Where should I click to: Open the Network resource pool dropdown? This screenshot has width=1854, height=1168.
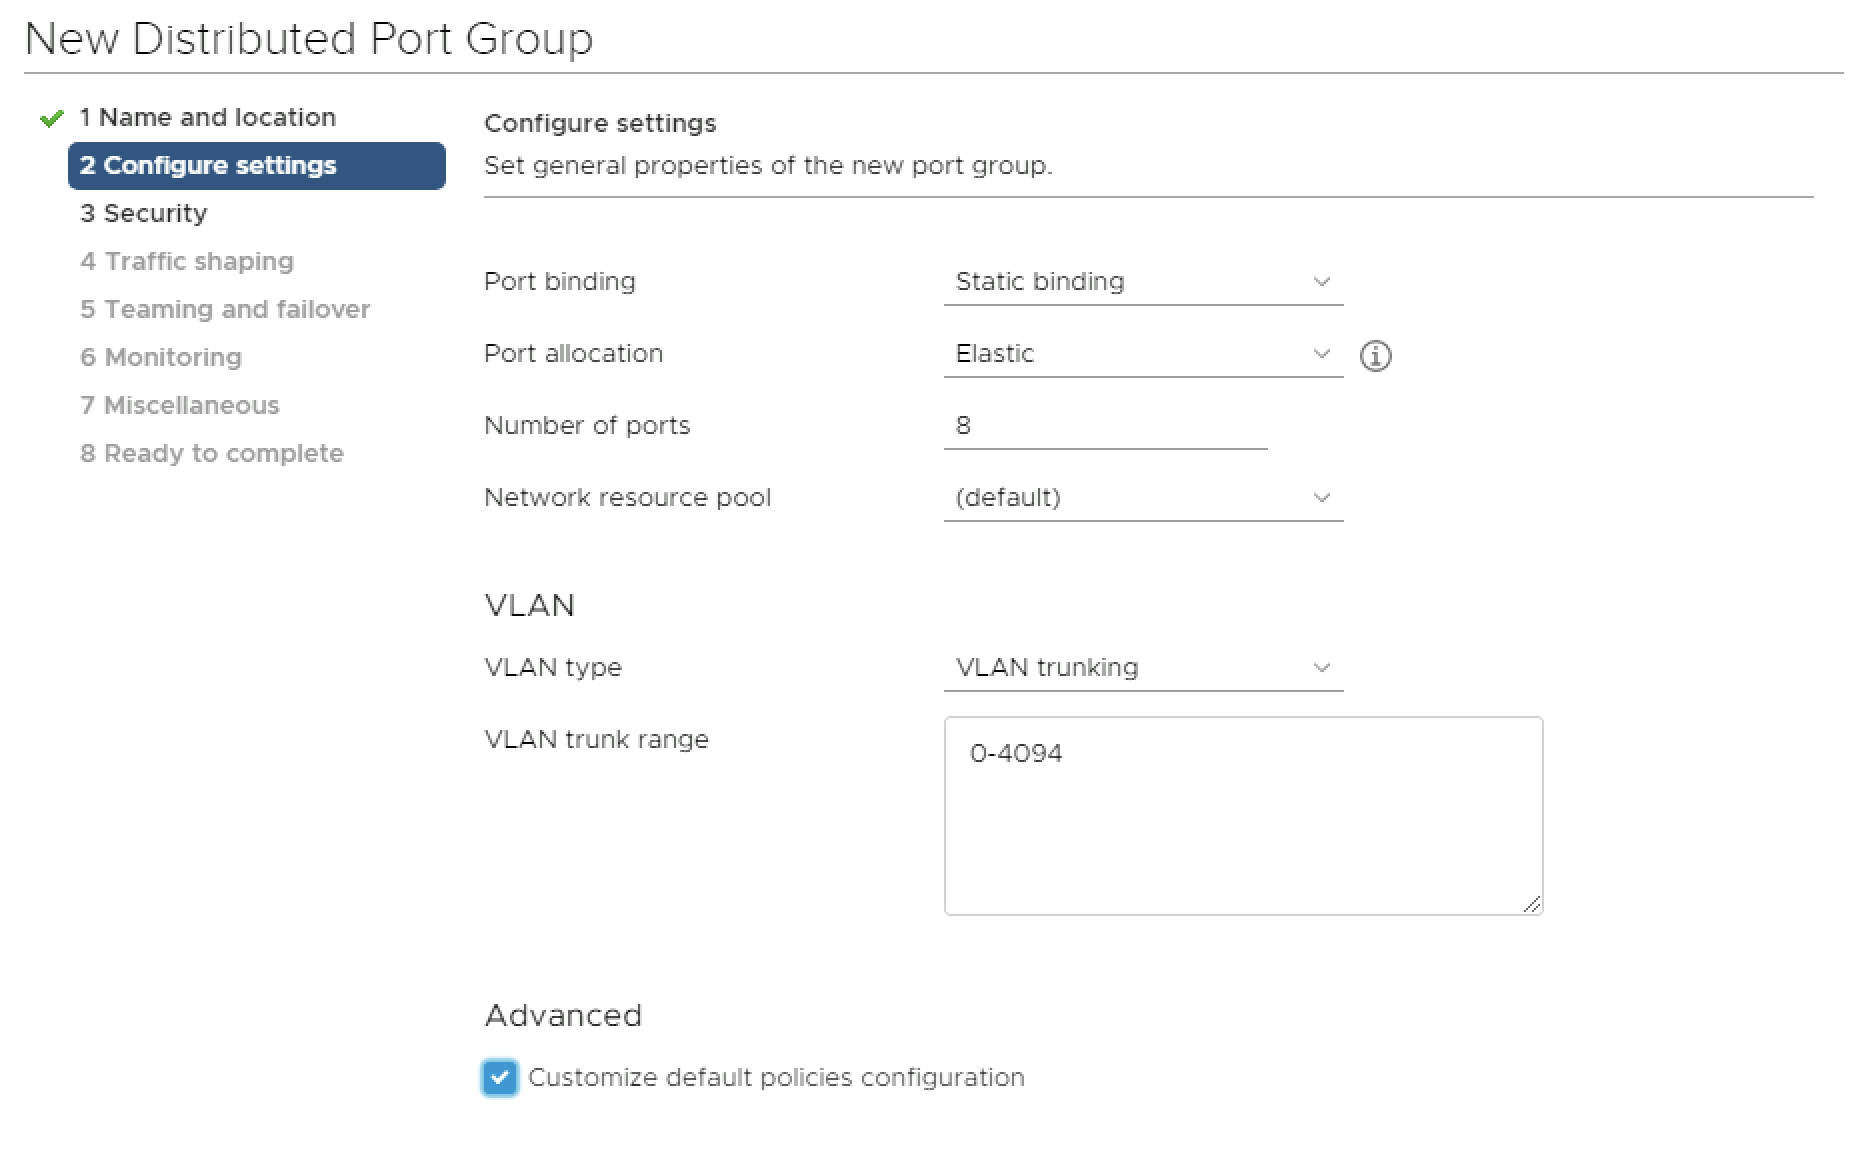click(1142, 498)
